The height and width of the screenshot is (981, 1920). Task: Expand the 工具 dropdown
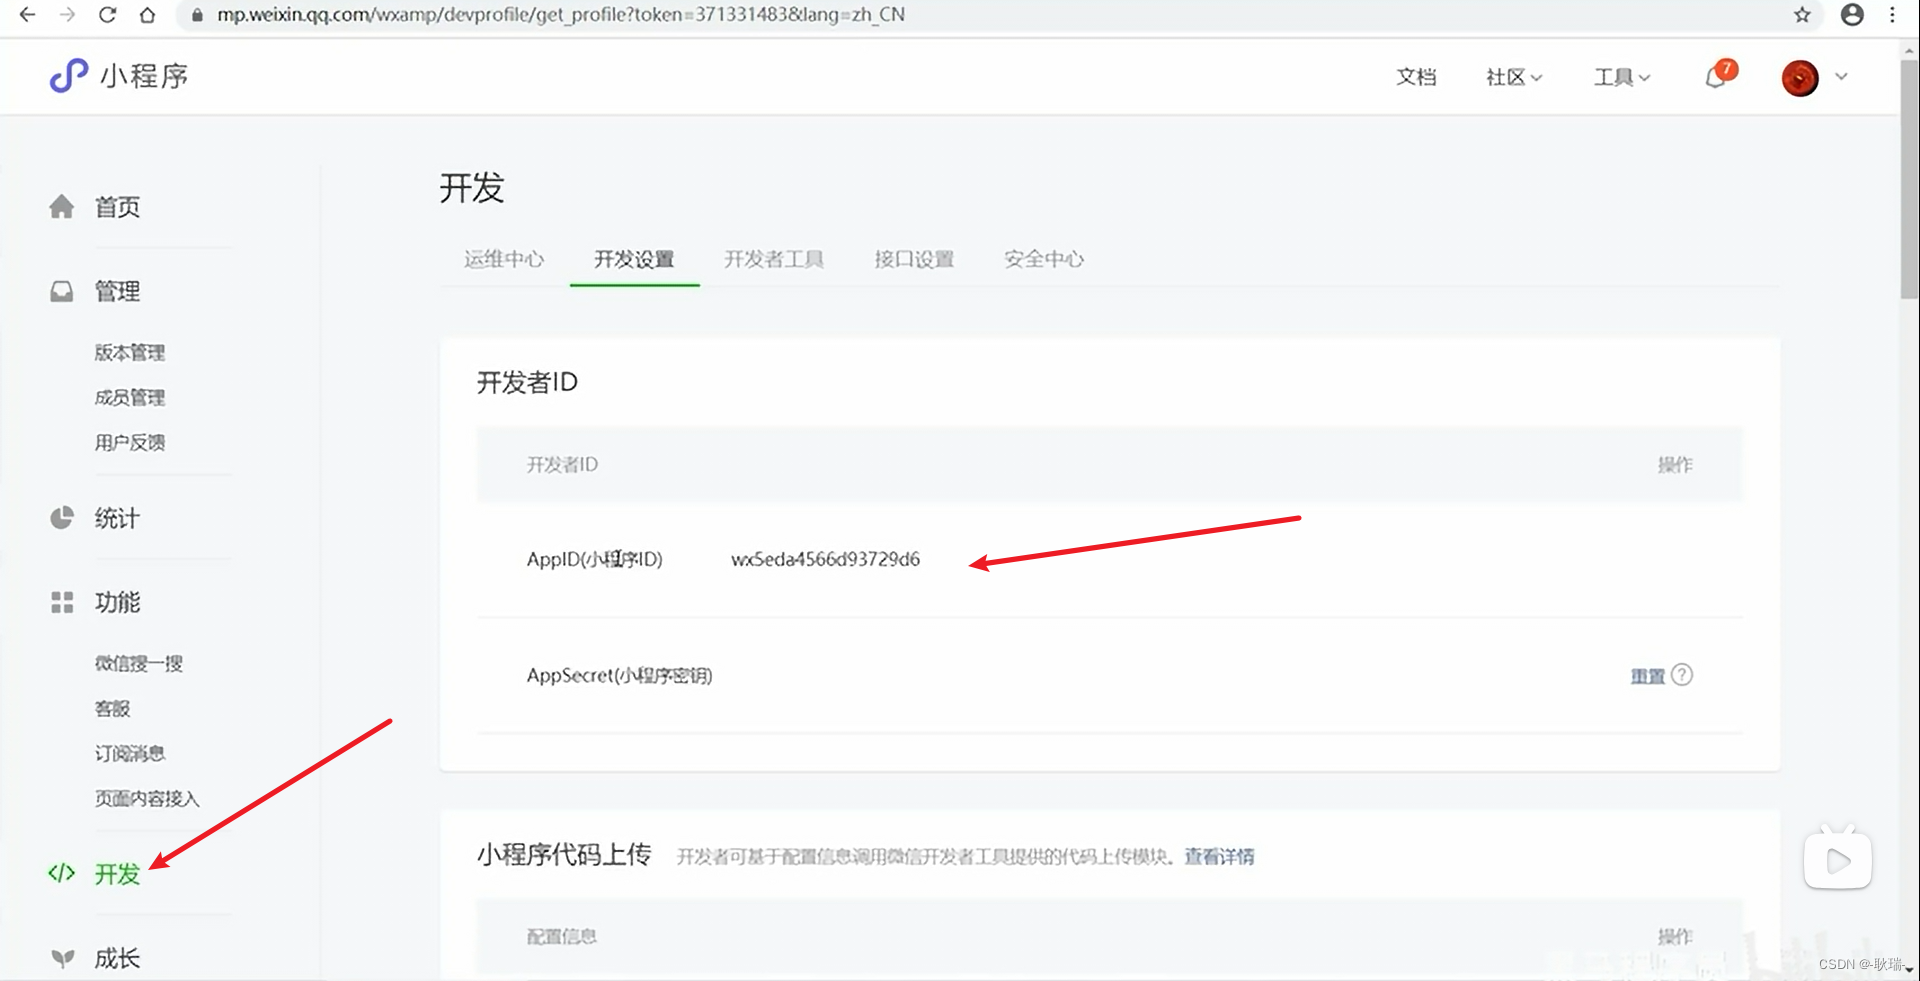1622,77
